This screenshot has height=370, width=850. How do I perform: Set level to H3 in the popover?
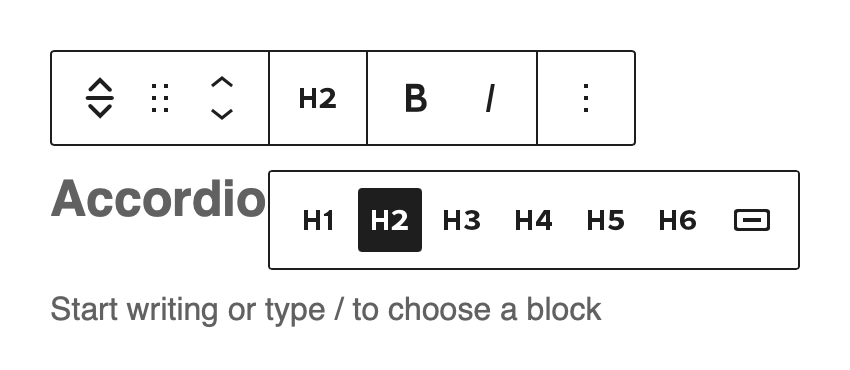[x=462, y=220]
